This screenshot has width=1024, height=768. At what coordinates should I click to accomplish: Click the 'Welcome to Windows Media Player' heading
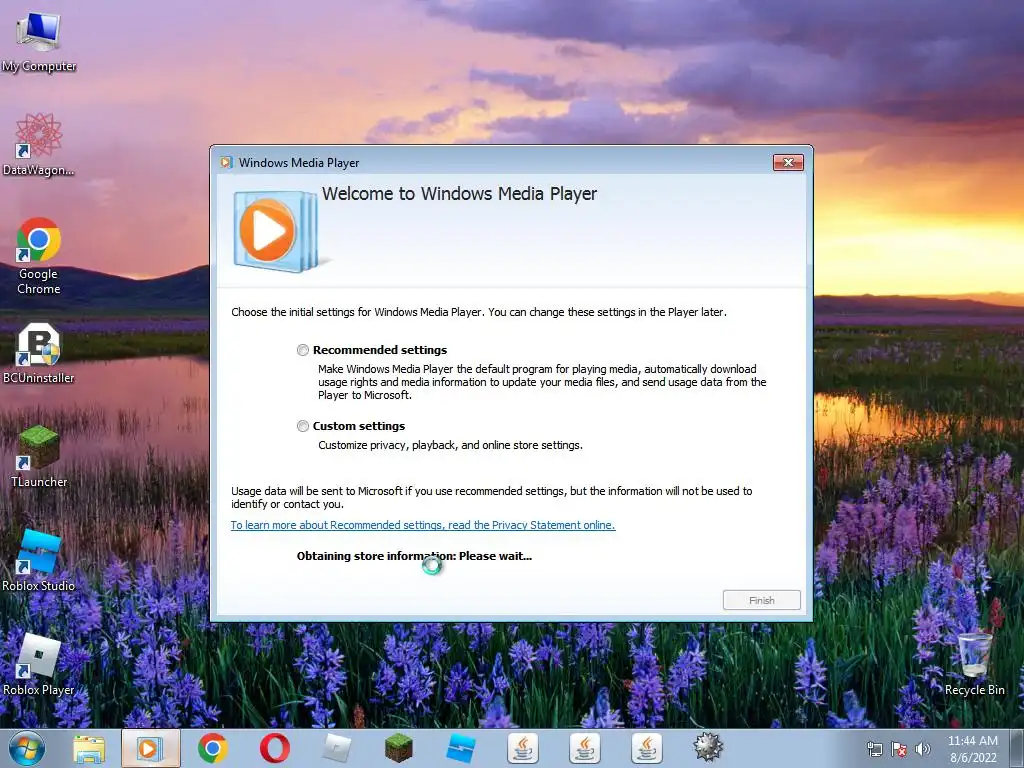(x=459, y=194)
